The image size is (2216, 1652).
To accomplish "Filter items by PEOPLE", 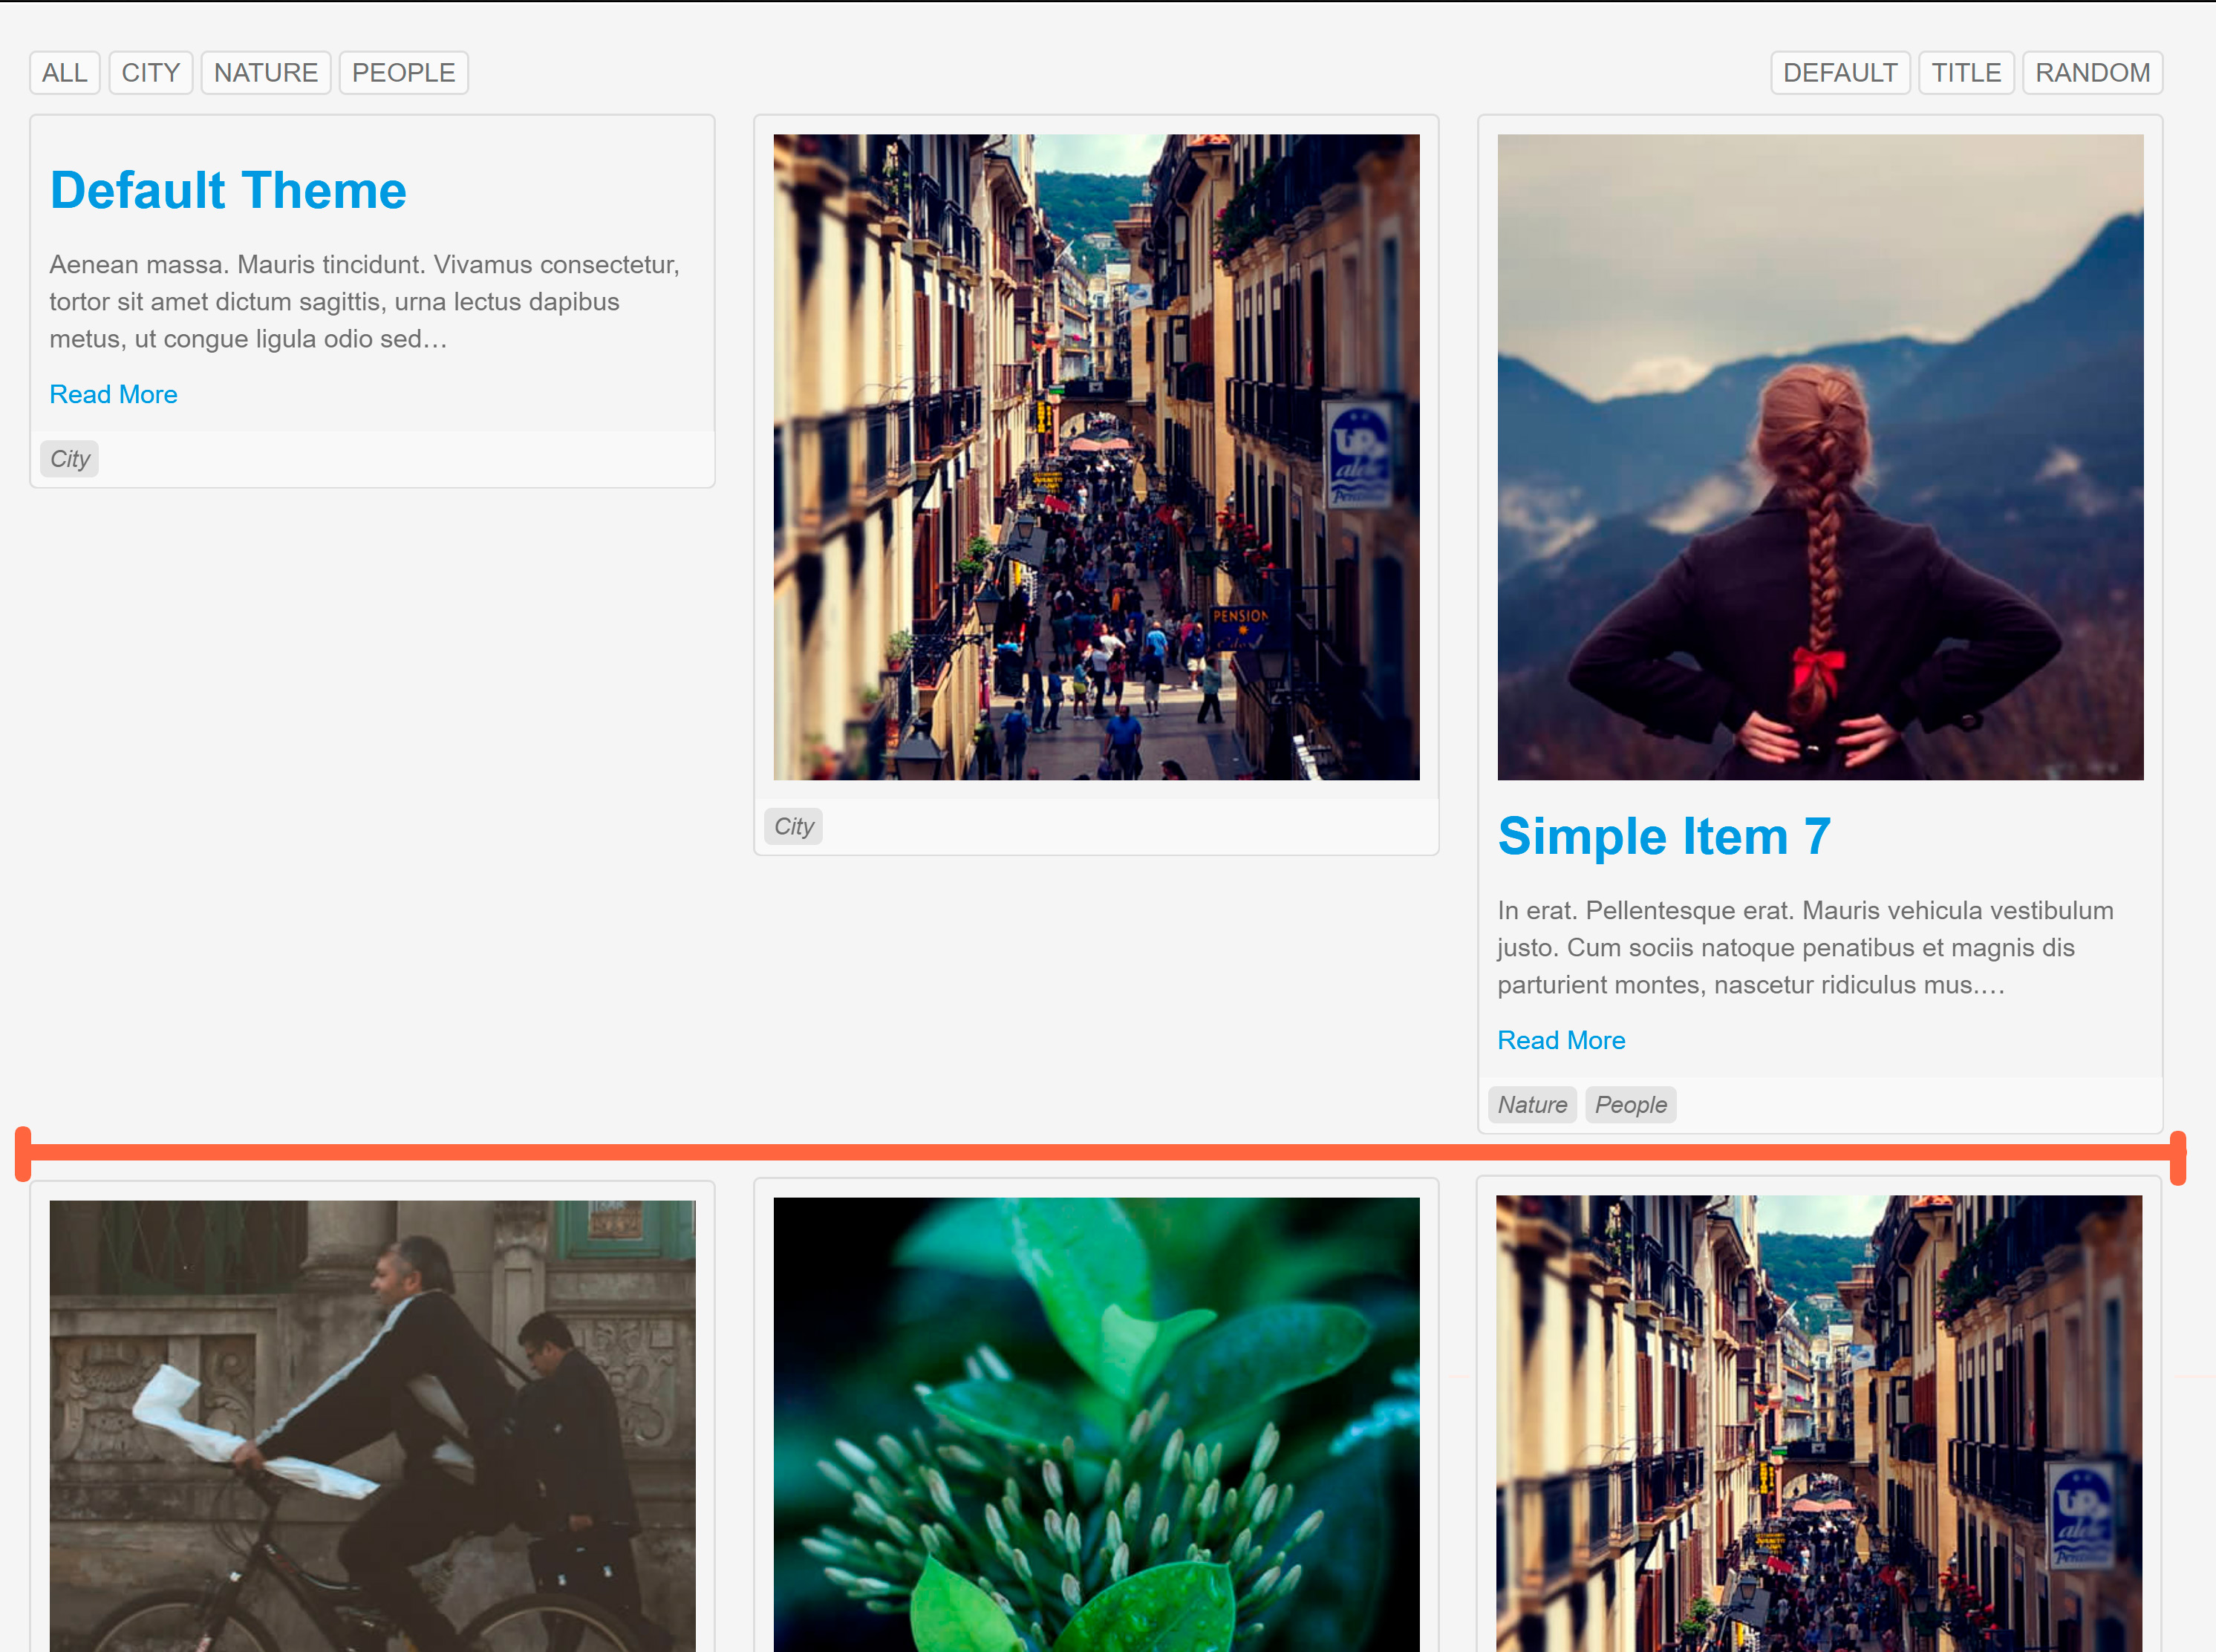I will point(404,73).
